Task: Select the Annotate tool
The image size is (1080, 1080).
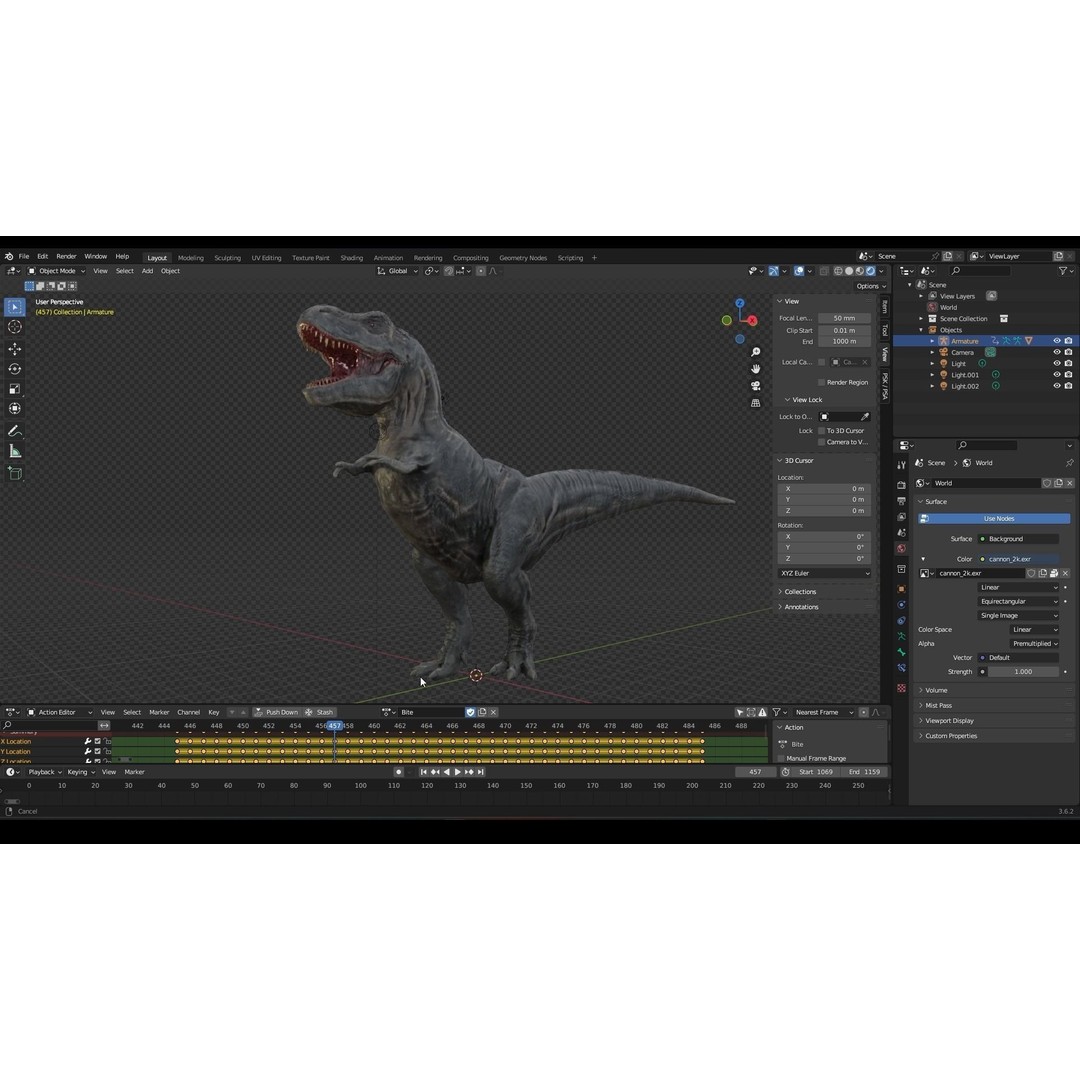Action: [14, 431]
